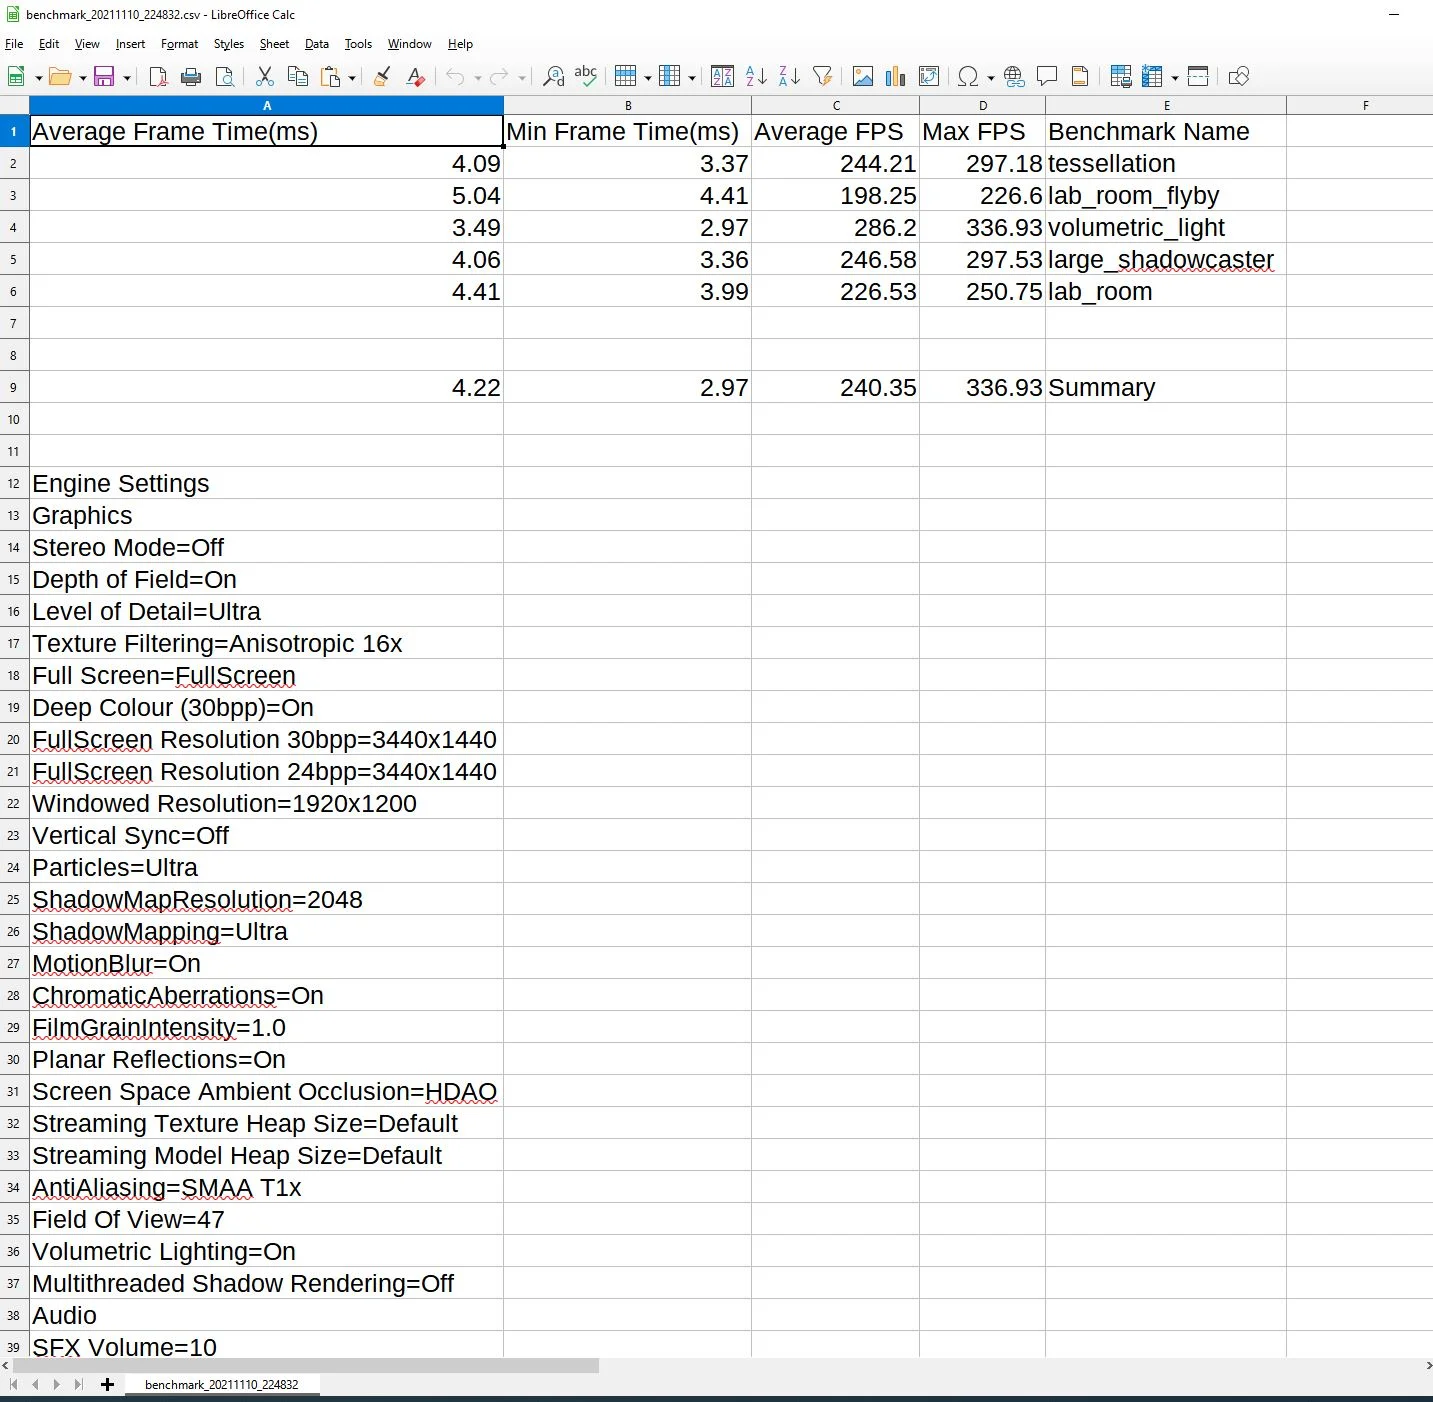
Task: Expand the Paste options dropdown arrow
Action: pyautogui.click(x=352, y=78)
